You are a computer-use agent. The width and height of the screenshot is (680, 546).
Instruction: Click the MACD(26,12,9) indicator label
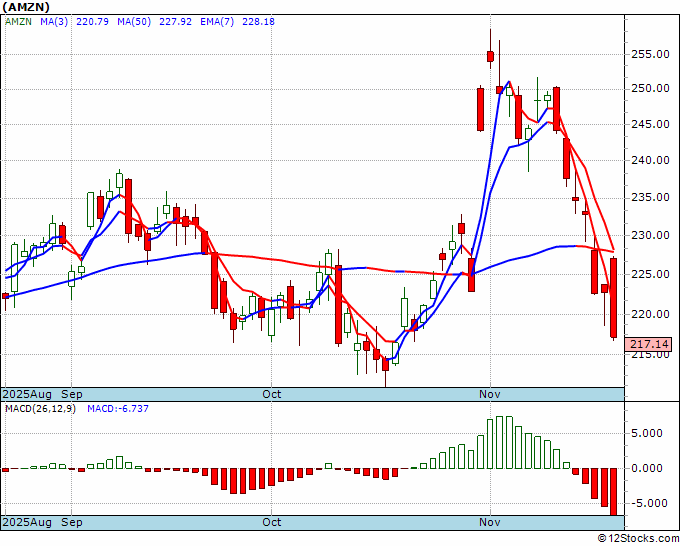(40, 409)
